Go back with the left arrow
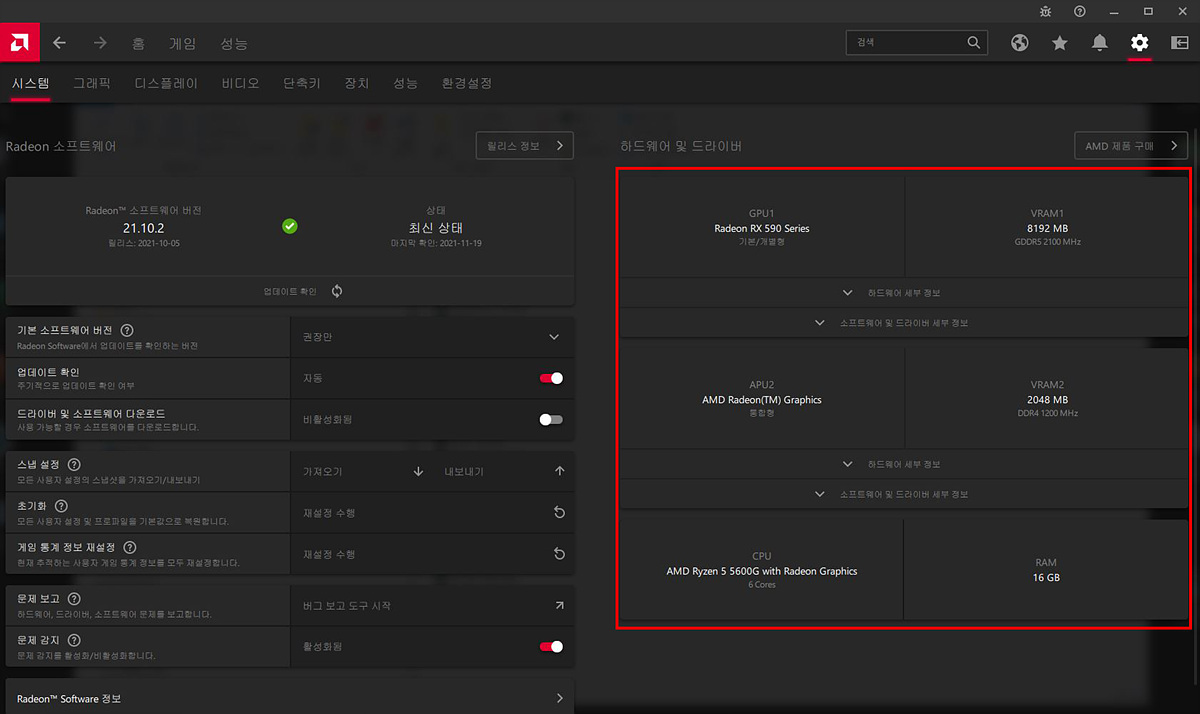Image resolution: width=1200 pixels, height=714 pixels. point(60,43)
